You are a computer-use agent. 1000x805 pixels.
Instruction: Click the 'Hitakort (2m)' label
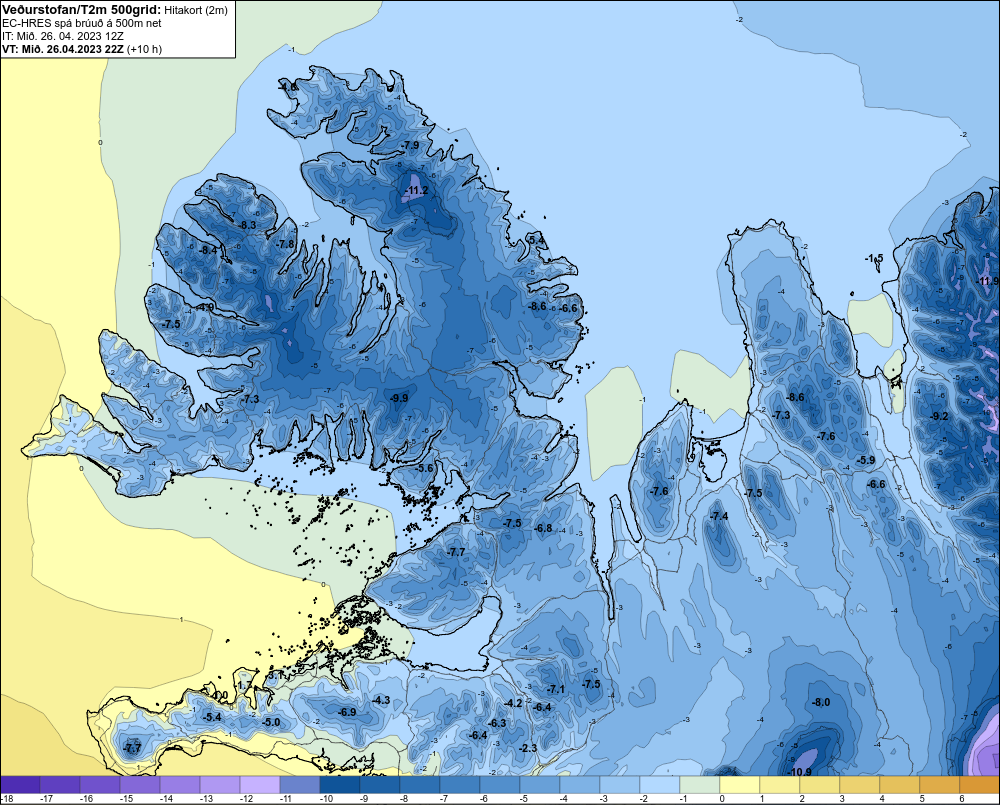pos(196,10)
